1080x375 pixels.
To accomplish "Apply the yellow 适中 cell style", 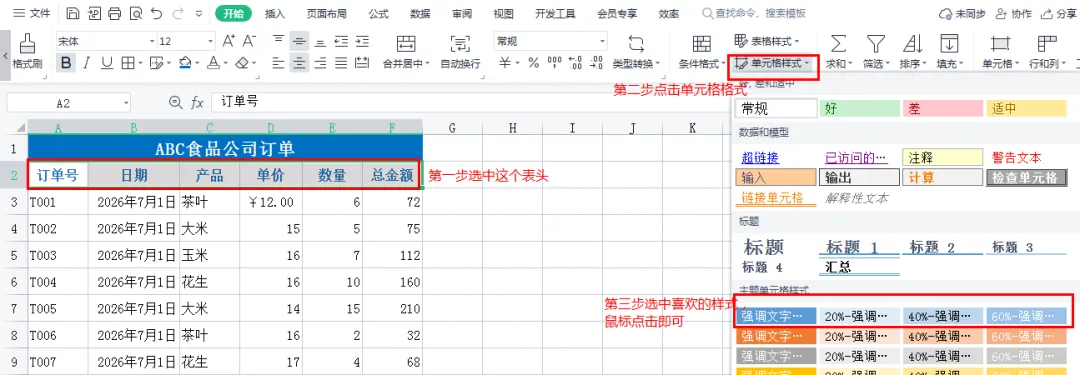I will click(1026, 108).
